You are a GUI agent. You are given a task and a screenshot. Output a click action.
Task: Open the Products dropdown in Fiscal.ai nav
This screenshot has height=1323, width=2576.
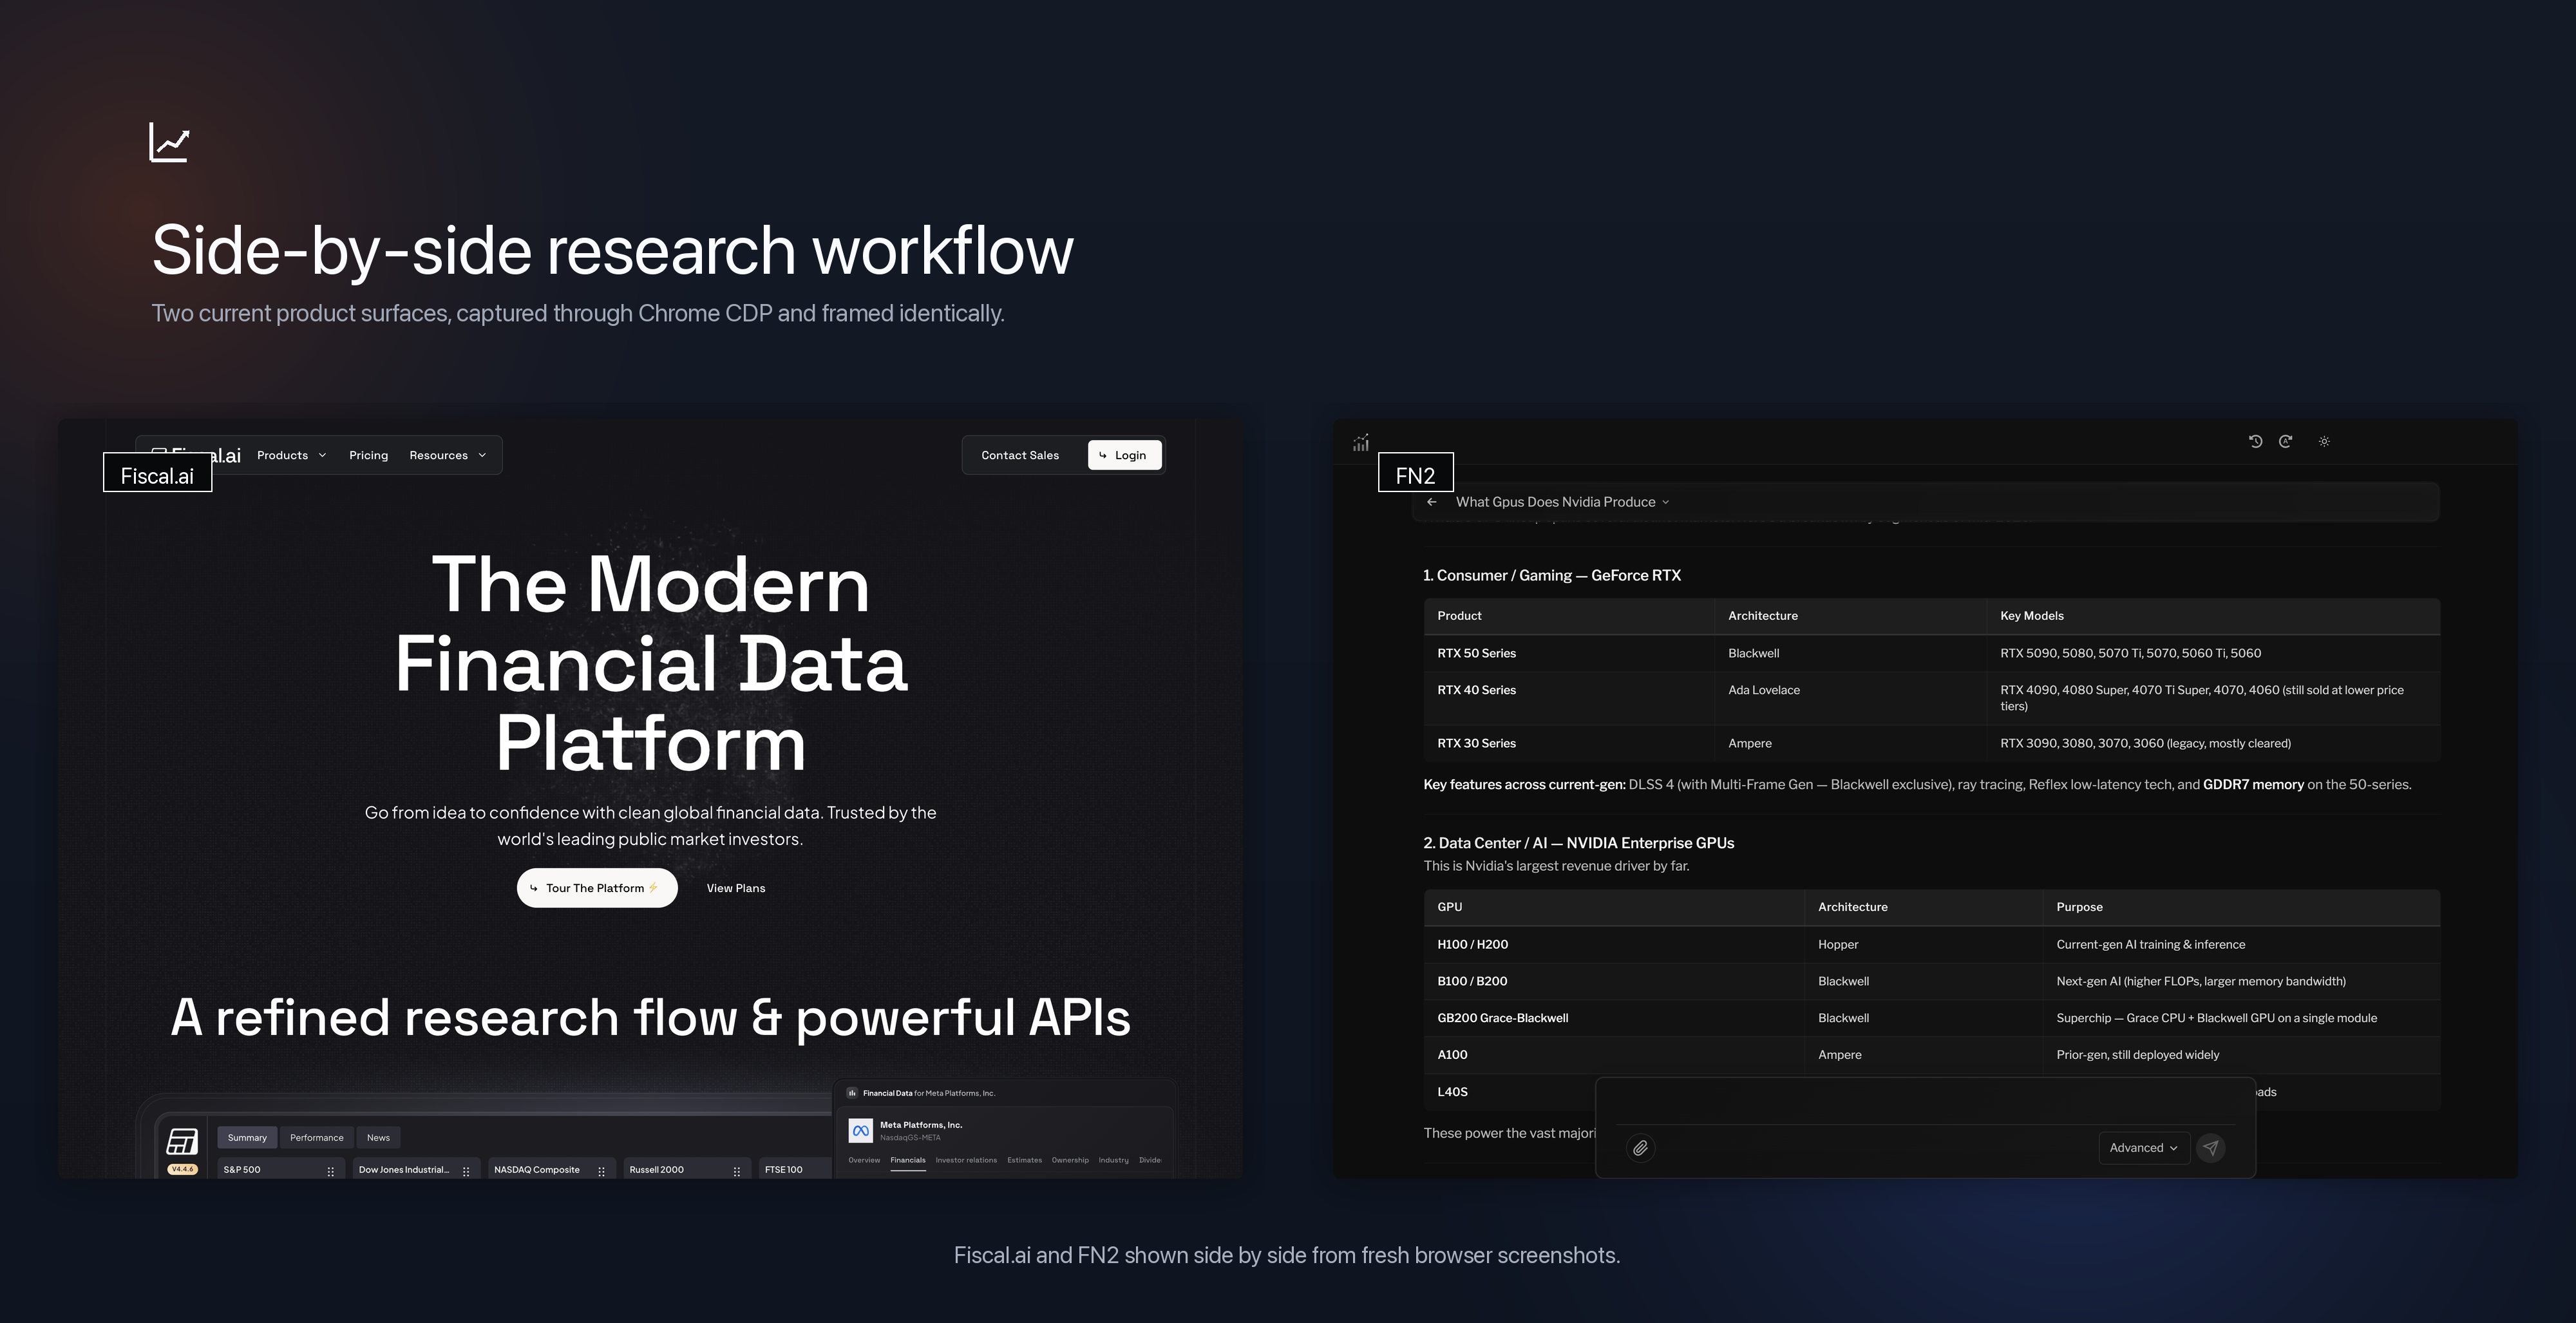(x=292, y=455)
